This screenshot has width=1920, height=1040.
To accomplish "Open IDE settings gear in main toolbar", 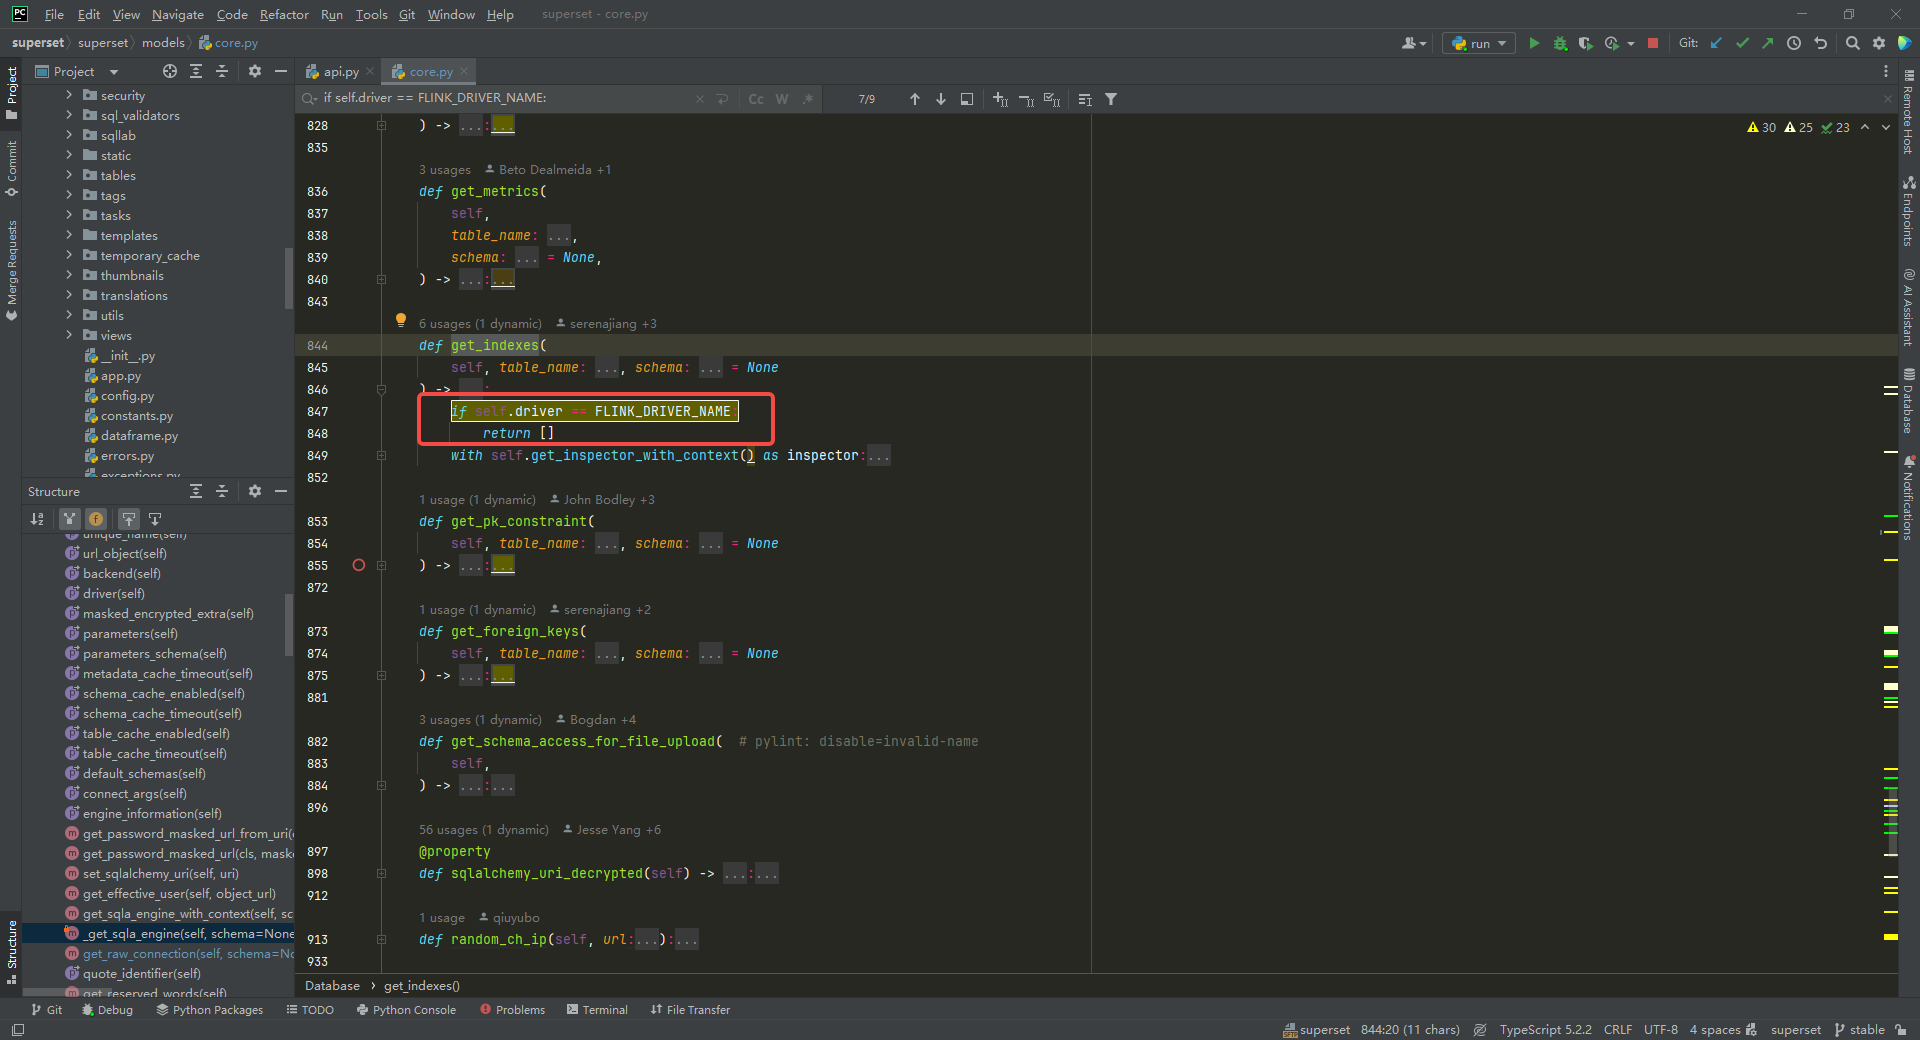I will [x=1879, y=43].
